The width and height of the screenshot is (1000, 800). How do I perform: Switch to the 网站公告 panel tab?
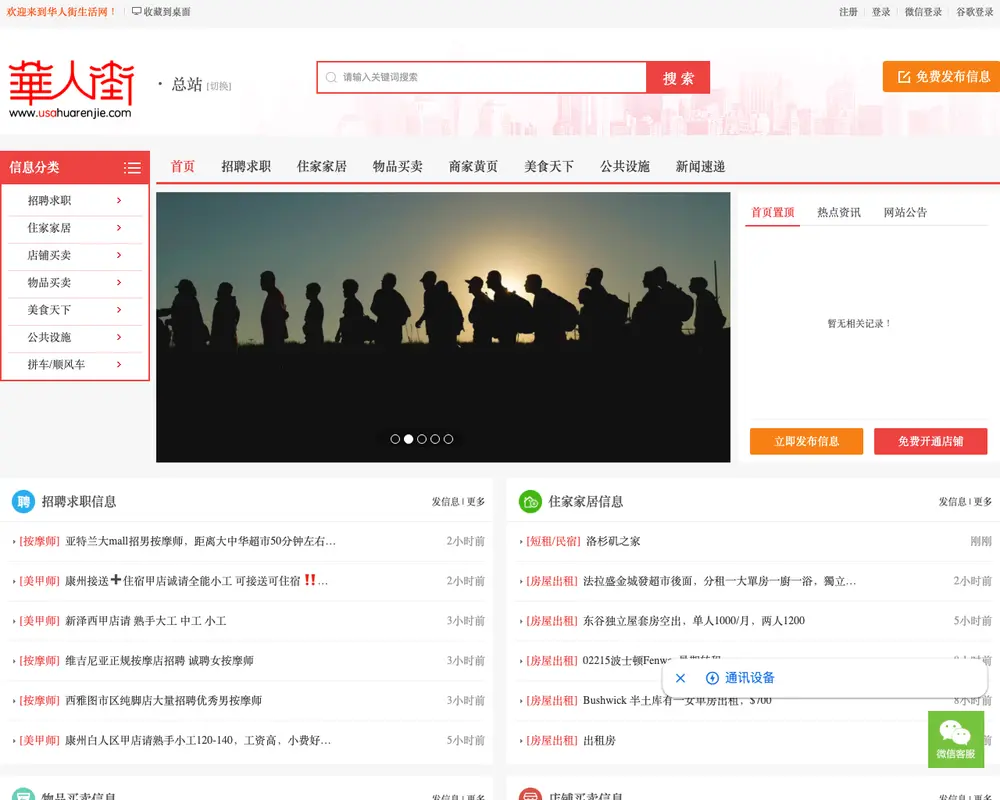(x=905, y=212)
